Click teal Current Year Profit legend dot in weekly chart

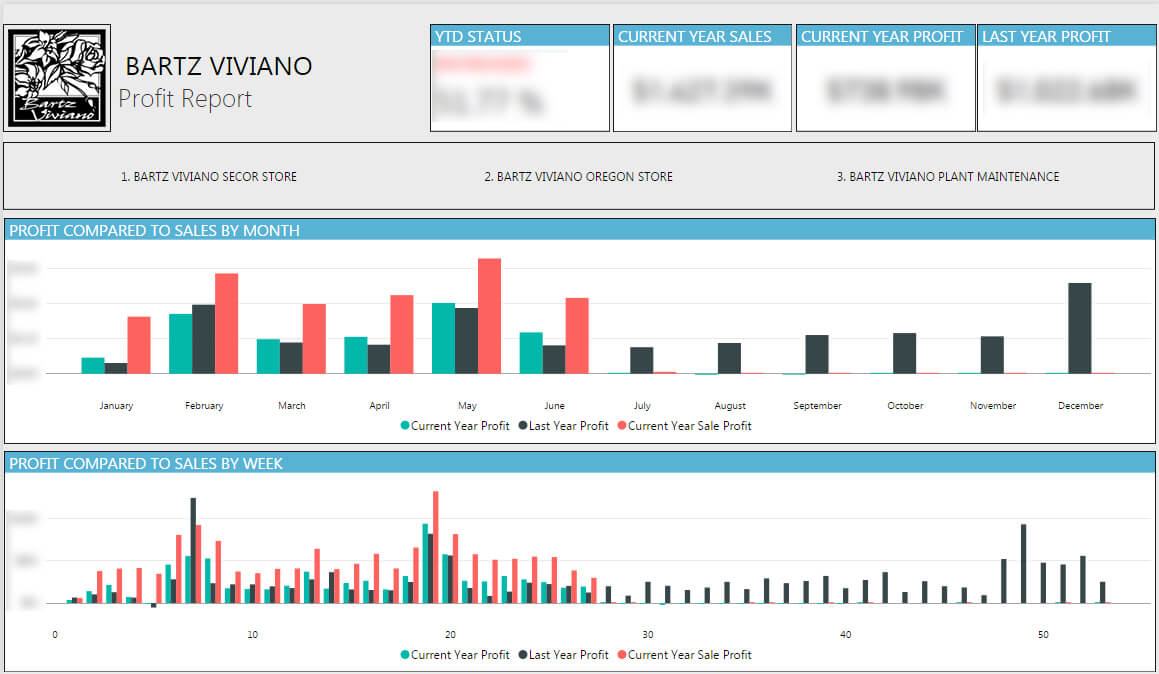(x=405, y=655)
